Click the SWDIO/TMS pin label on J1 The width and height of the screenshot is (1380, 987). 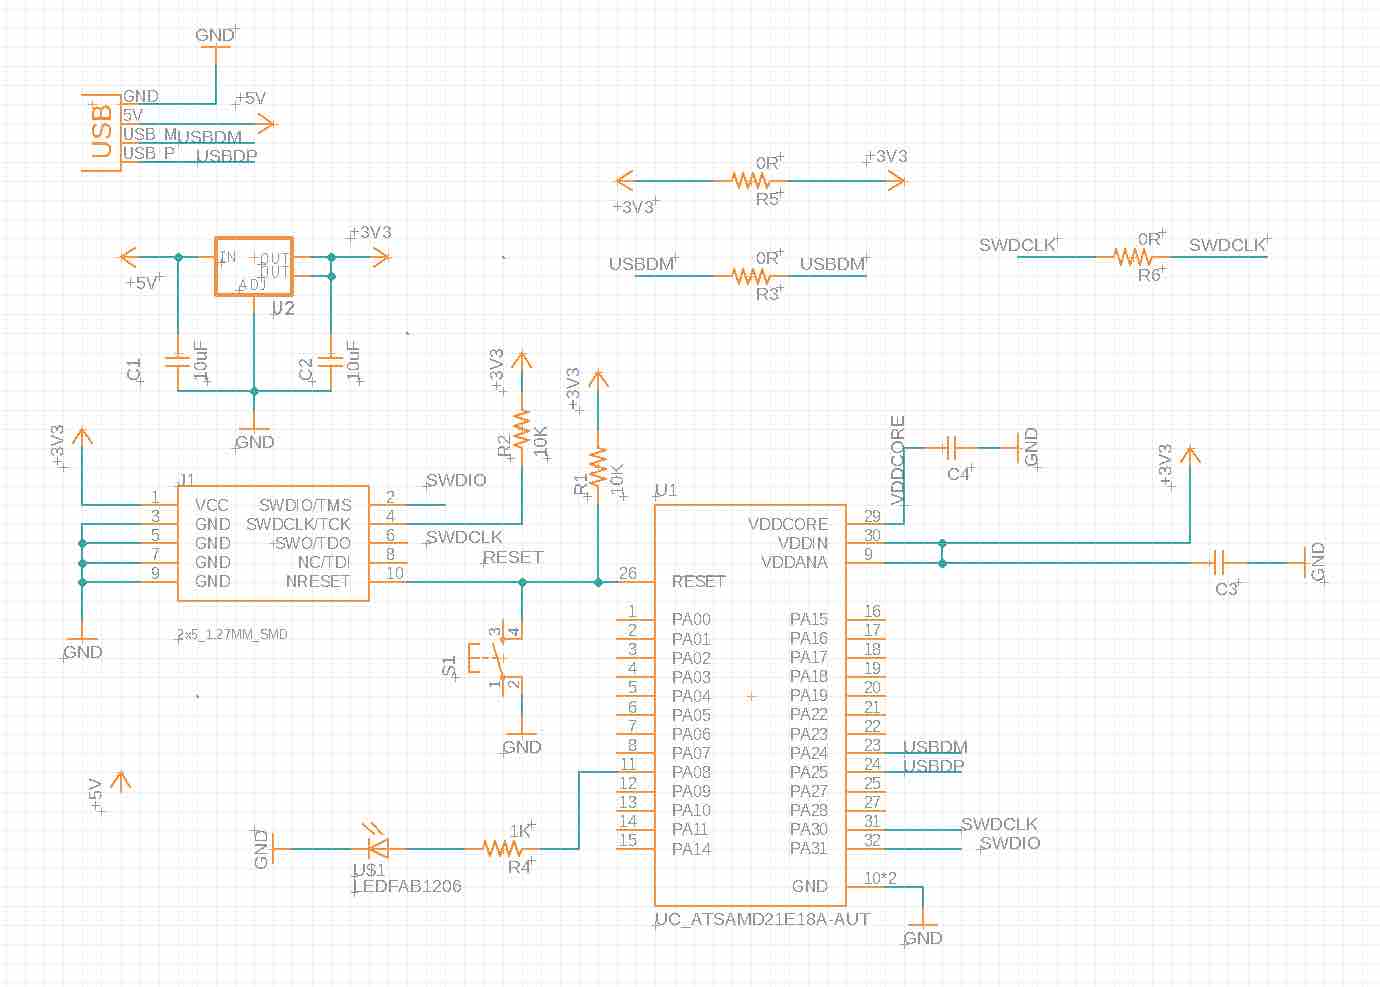(305, 505)
